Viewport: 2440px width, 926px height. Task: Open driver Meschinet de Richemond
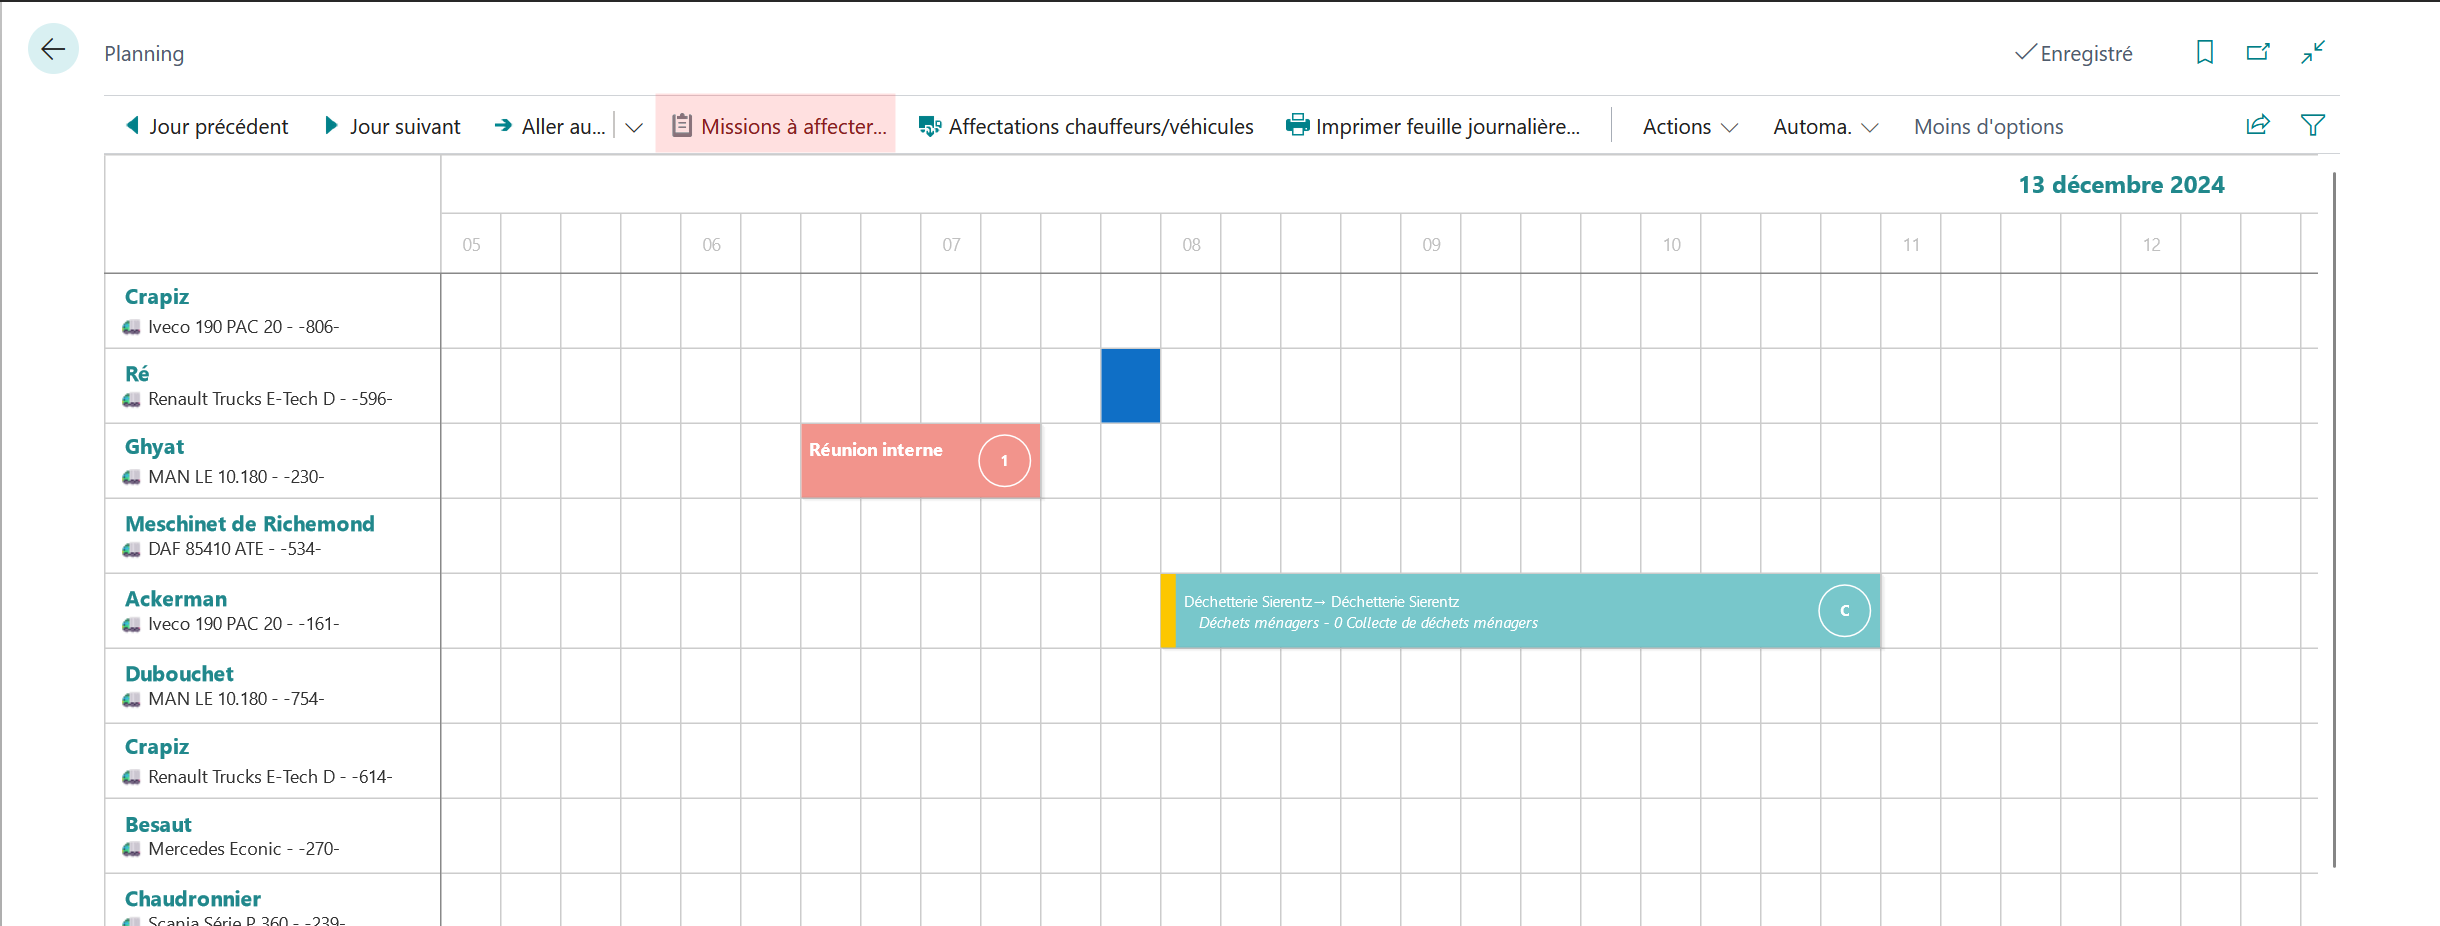(x=250, y=523)
